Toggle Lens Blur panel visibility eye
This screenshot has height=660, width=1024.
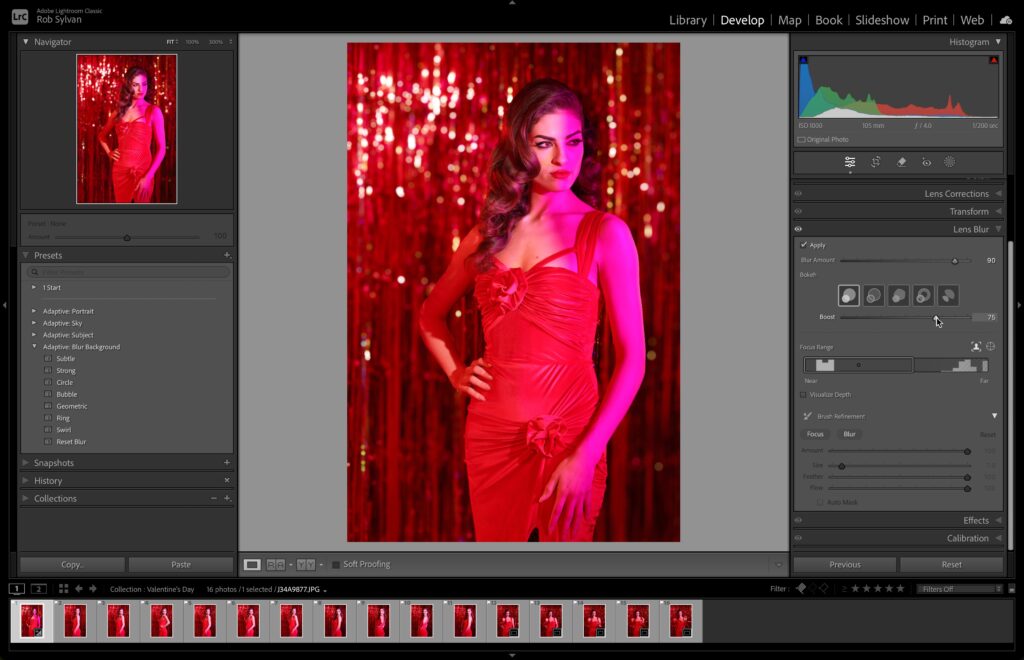[x=798, y=229]
